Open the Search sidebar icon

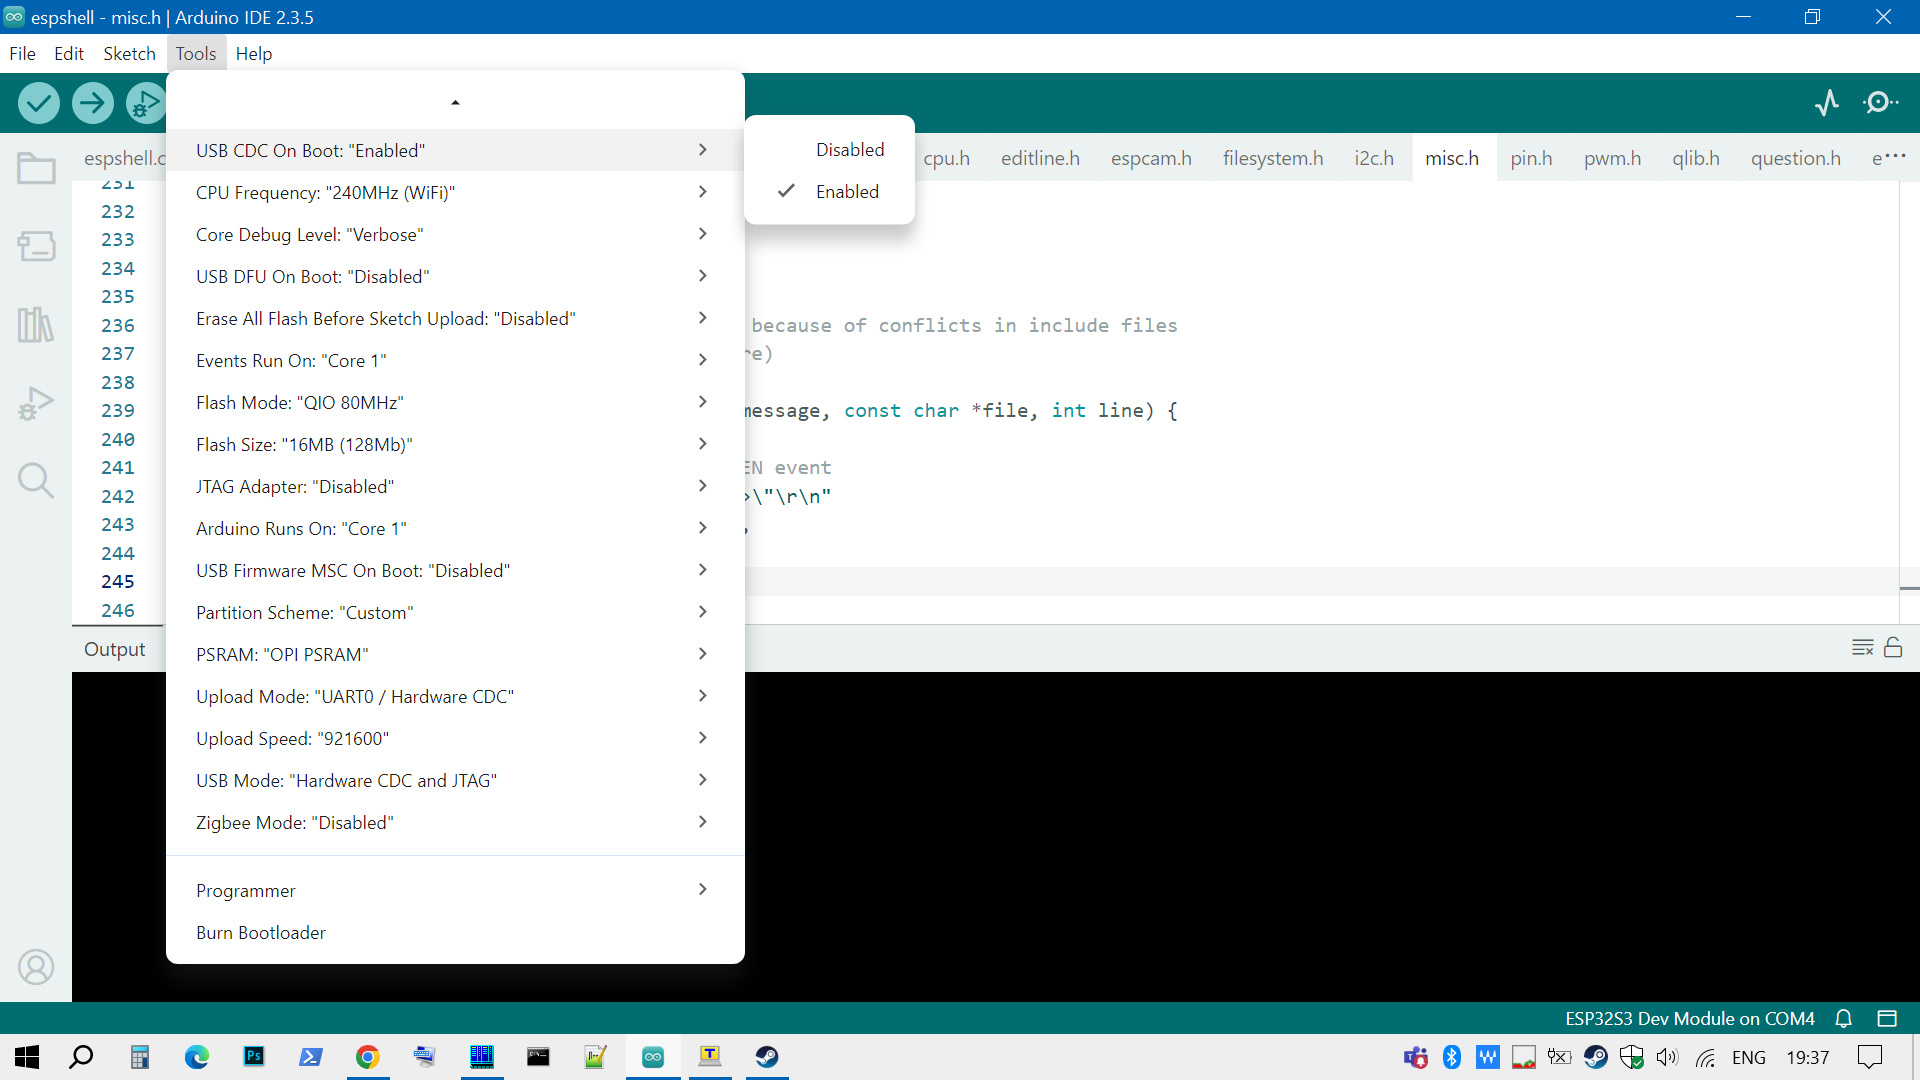coord(36,481)
